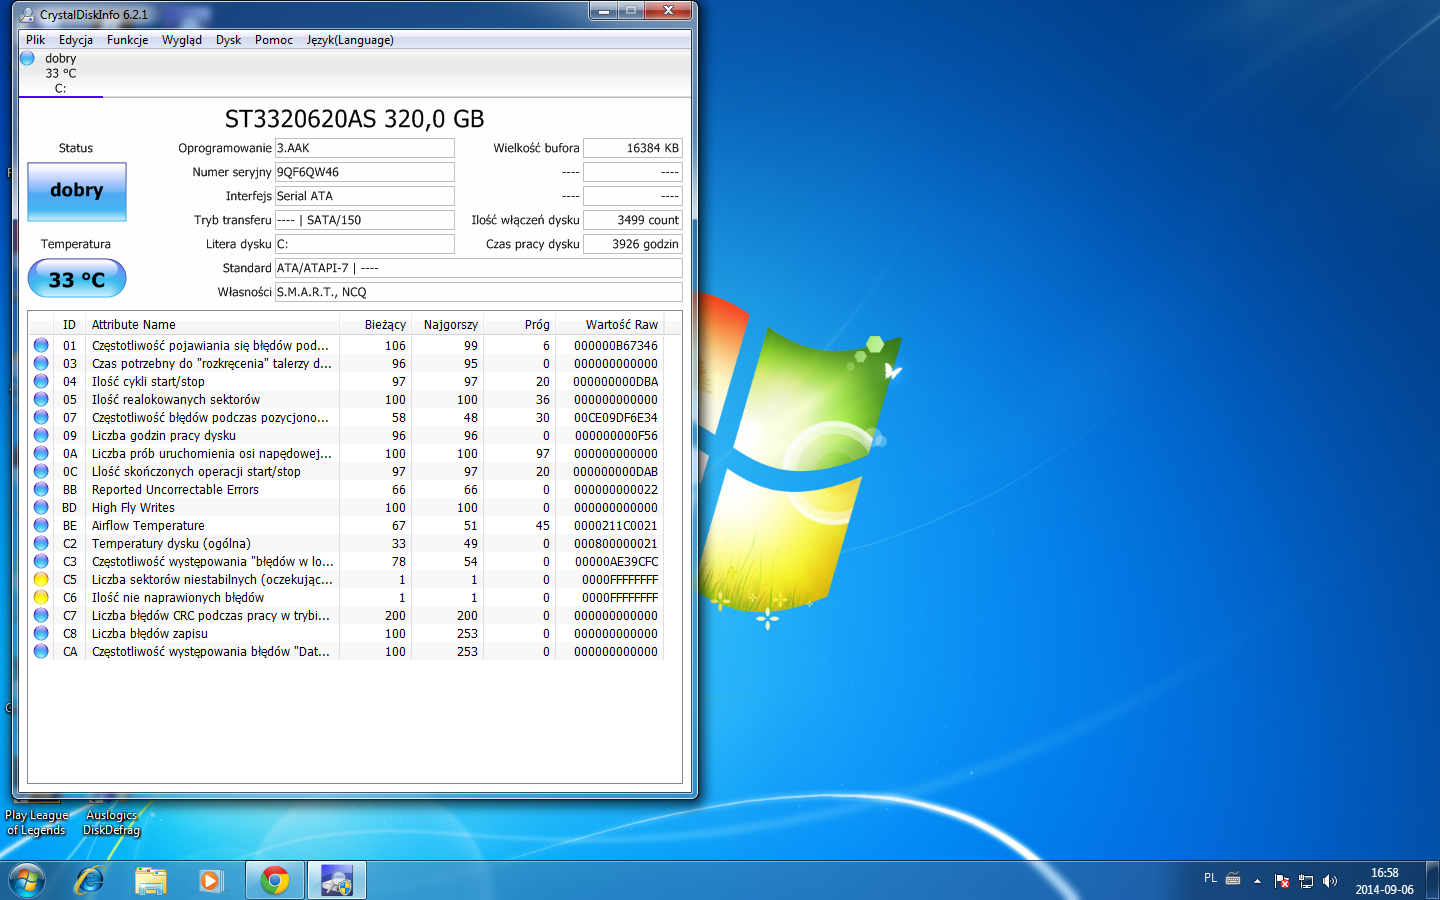Image resolution: width=1440 pixels, height=900 pixels.
Task: Click status orb for attribute 05 row
Action: tap(41, 399)
